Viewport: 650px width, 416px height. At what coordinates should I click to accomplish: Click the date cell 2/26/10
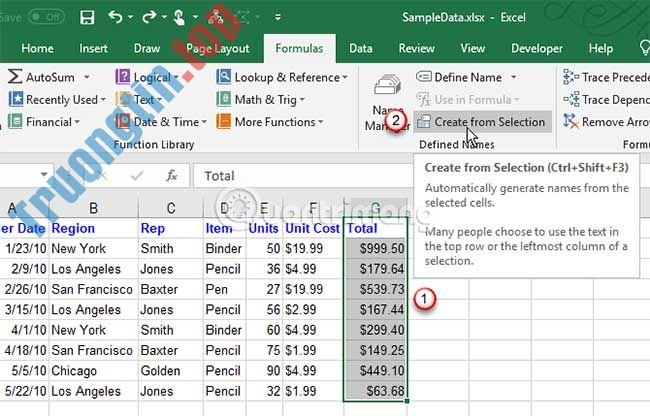25,289
